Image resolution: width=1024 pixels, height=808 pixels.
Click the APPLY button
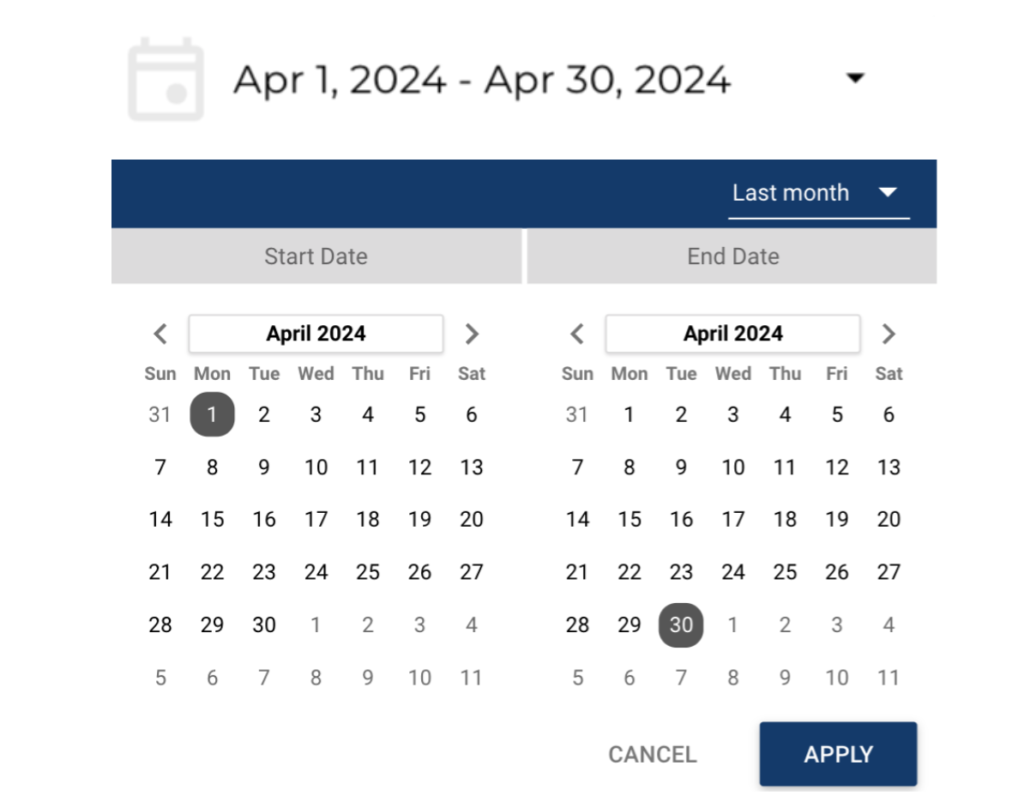coord(838,754)
